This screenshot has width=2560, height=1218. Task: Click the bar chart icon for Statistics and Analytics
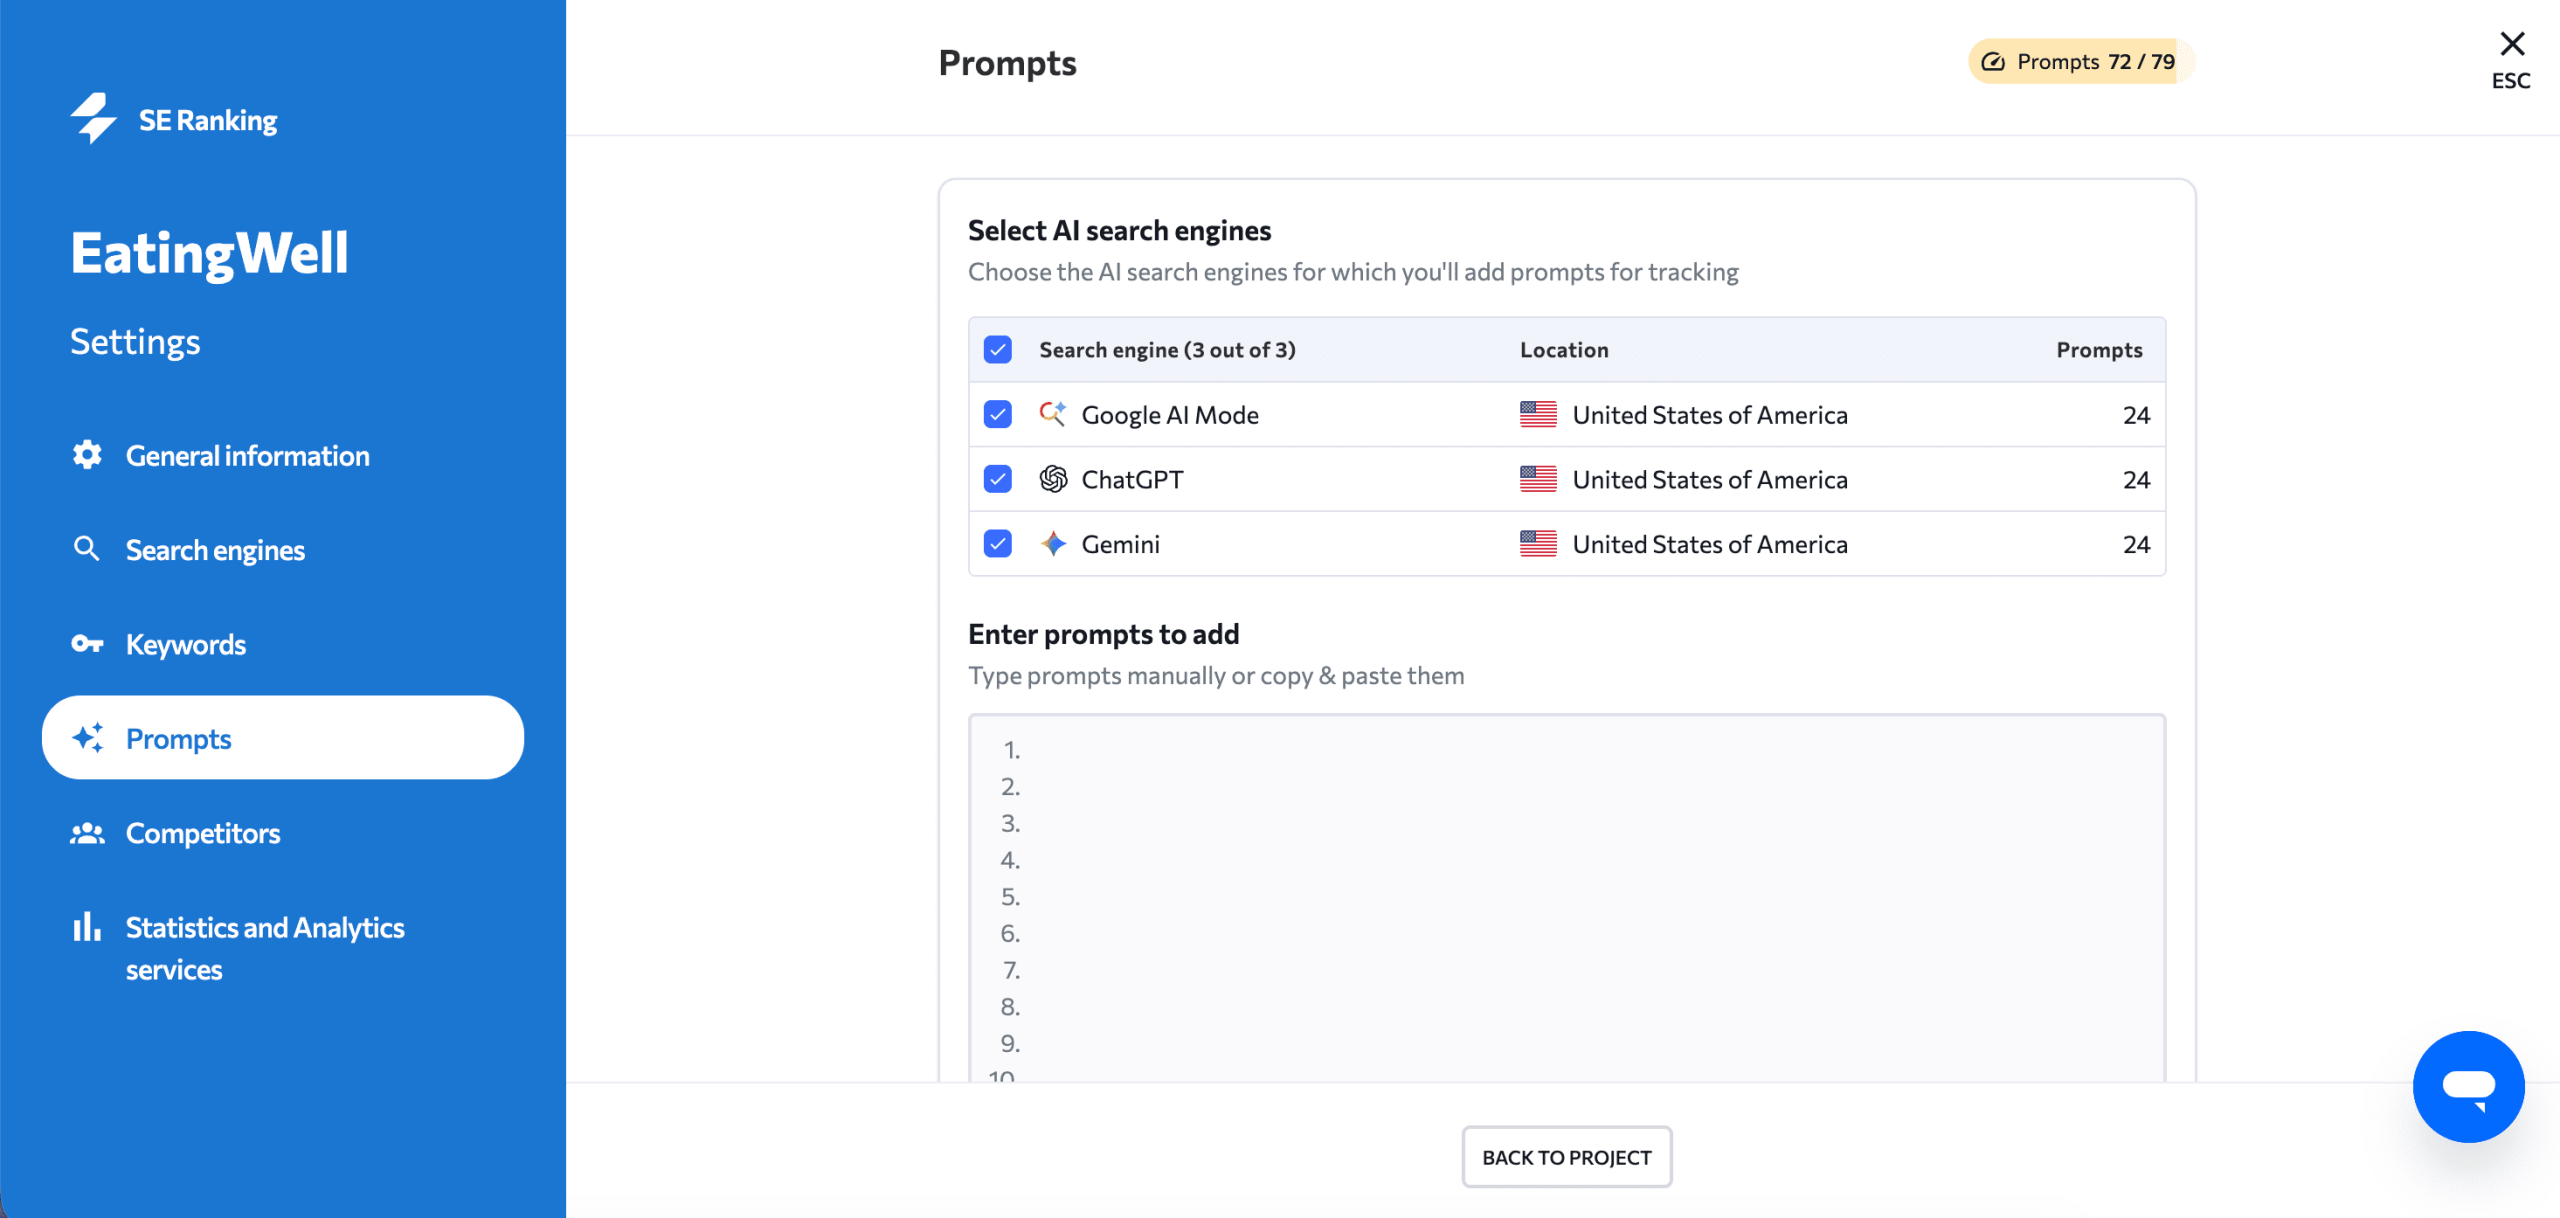pyautogui.click(x=87, y=927)
